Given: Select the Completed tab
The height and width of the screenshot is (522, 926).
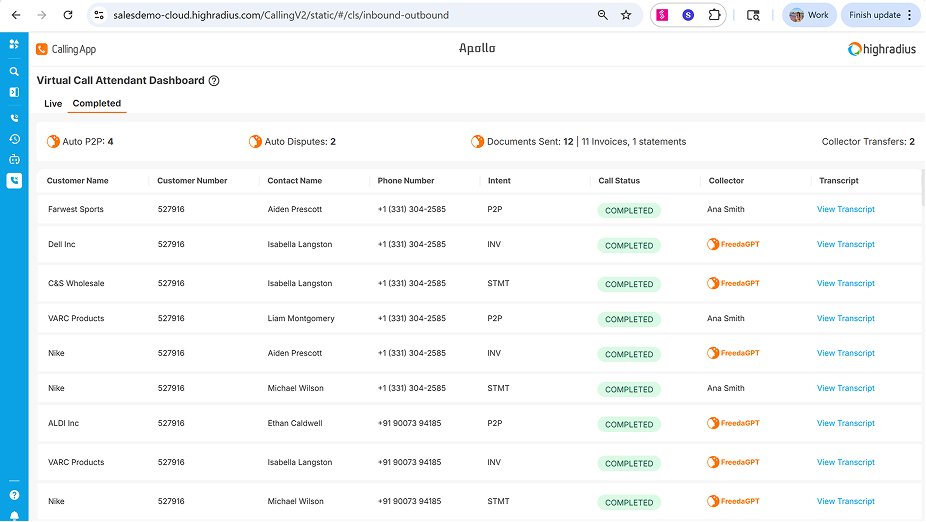Looking at the screenshot, I should [97, 104].
